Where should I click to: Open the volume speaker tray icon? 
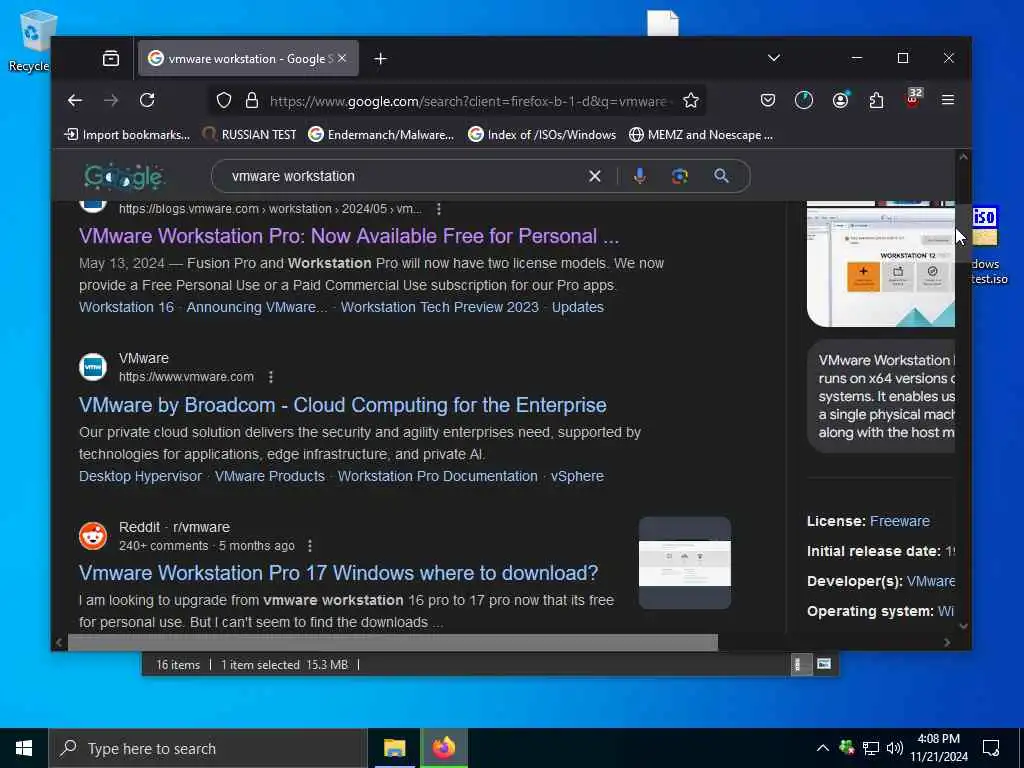[x=895, y=748]
